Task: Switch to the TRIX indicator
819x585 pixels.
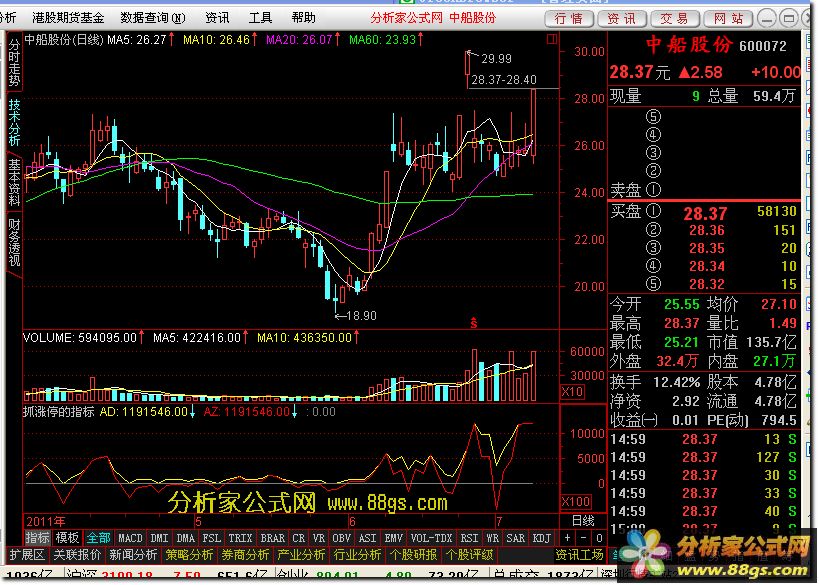Action: [240, 537]
